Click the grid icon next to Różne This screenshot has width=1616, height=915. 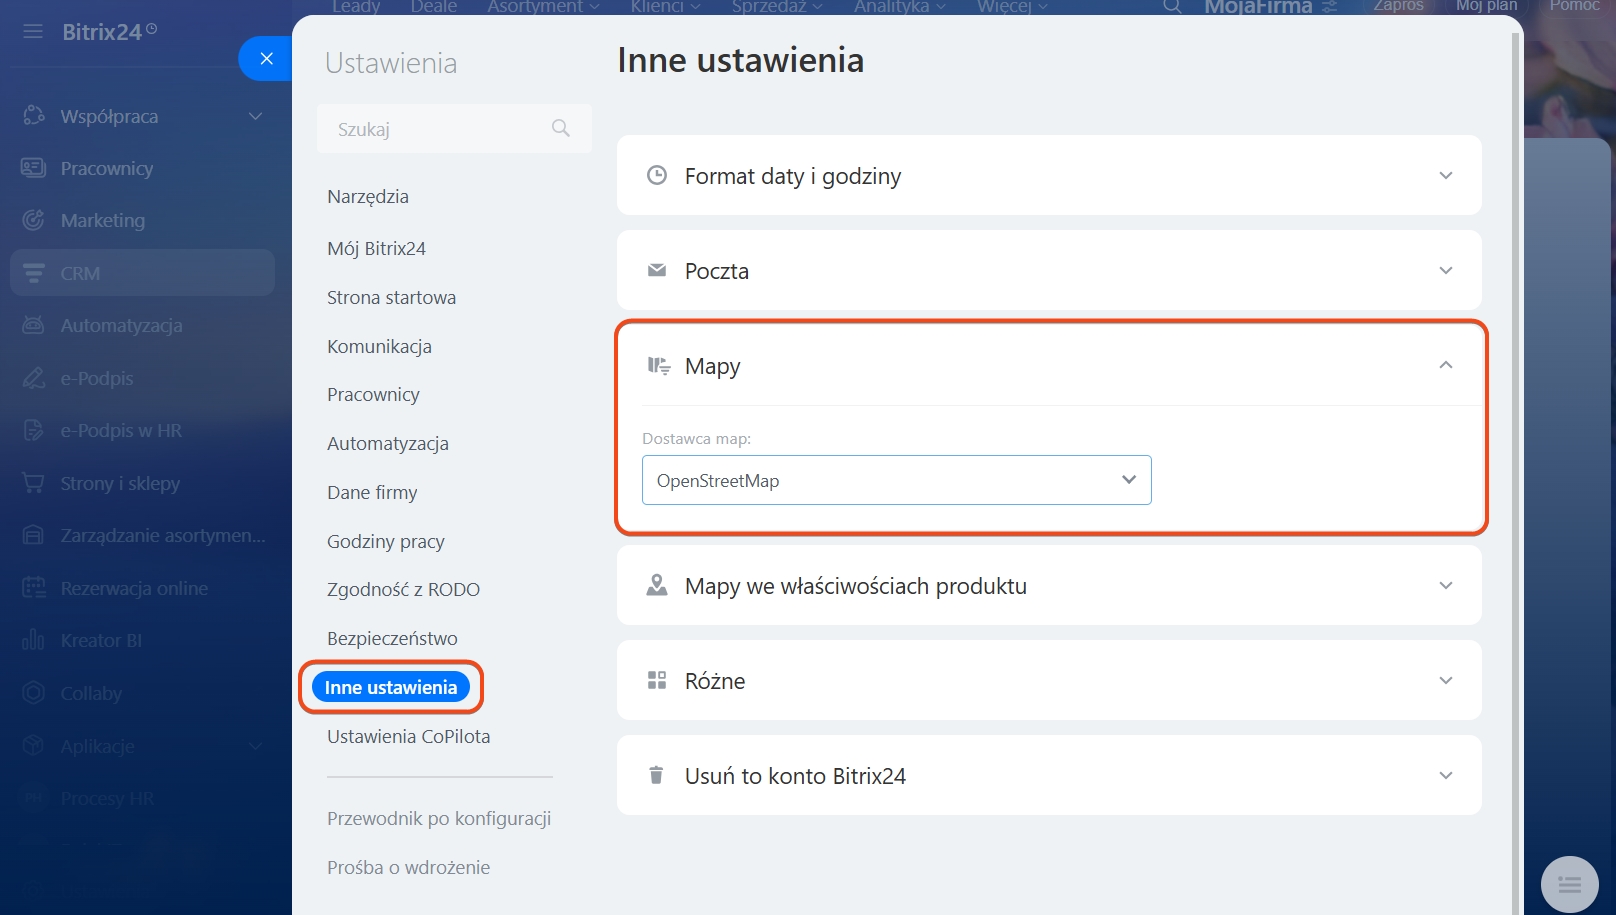tap(657, 681)
